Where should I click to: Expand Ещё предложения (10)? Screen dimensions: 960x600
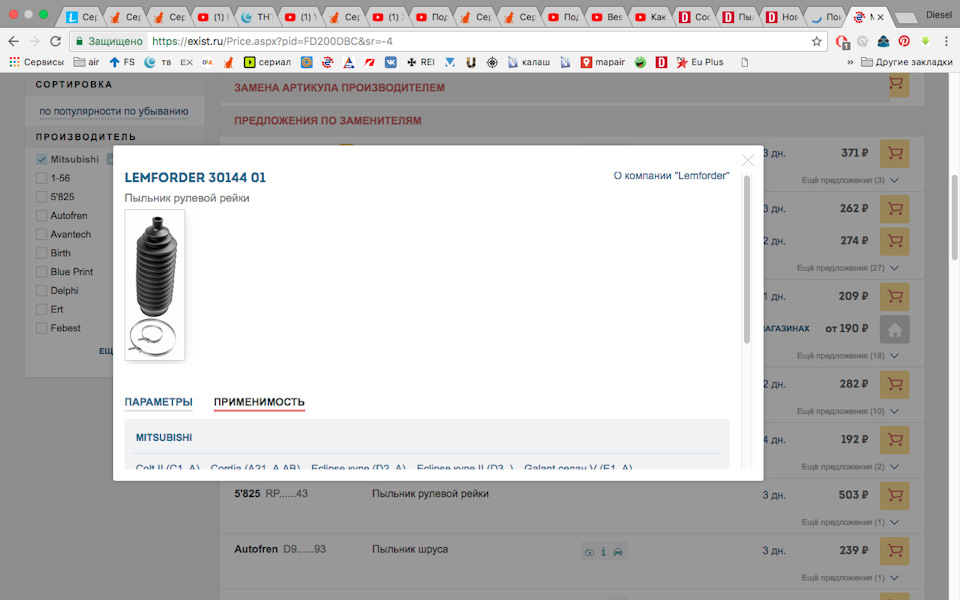point(847,411)
